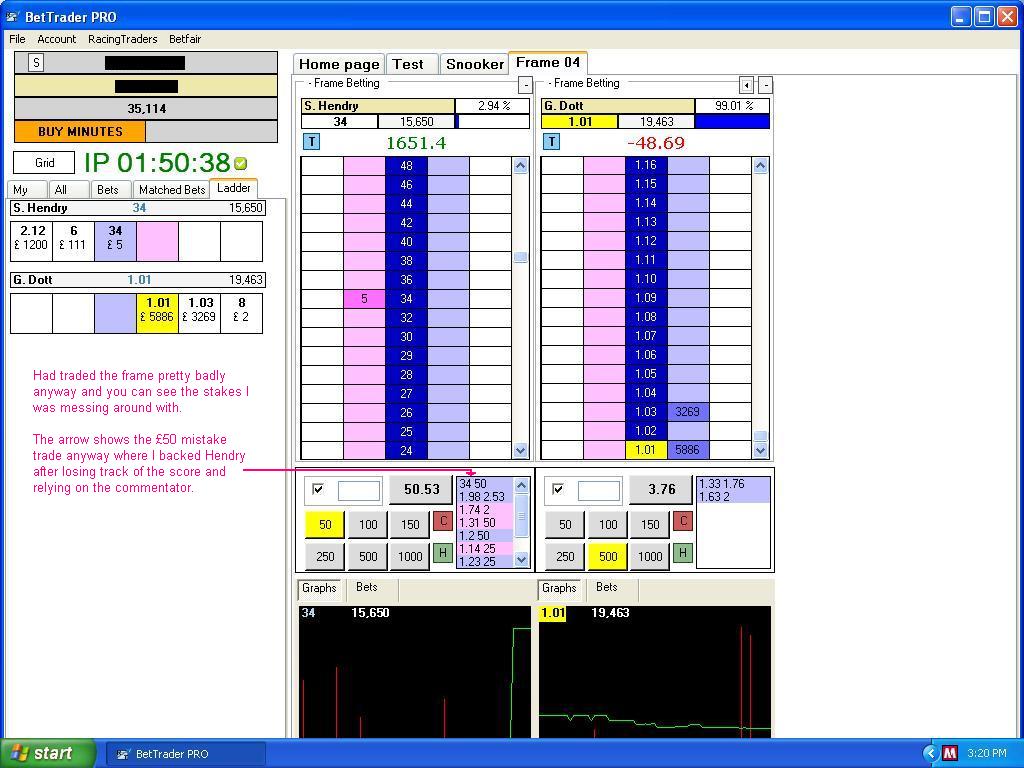Click the Hendry bet list scrollbar thumb
The width and height of the screenshot is (1024, 768).
pos(521,516)
